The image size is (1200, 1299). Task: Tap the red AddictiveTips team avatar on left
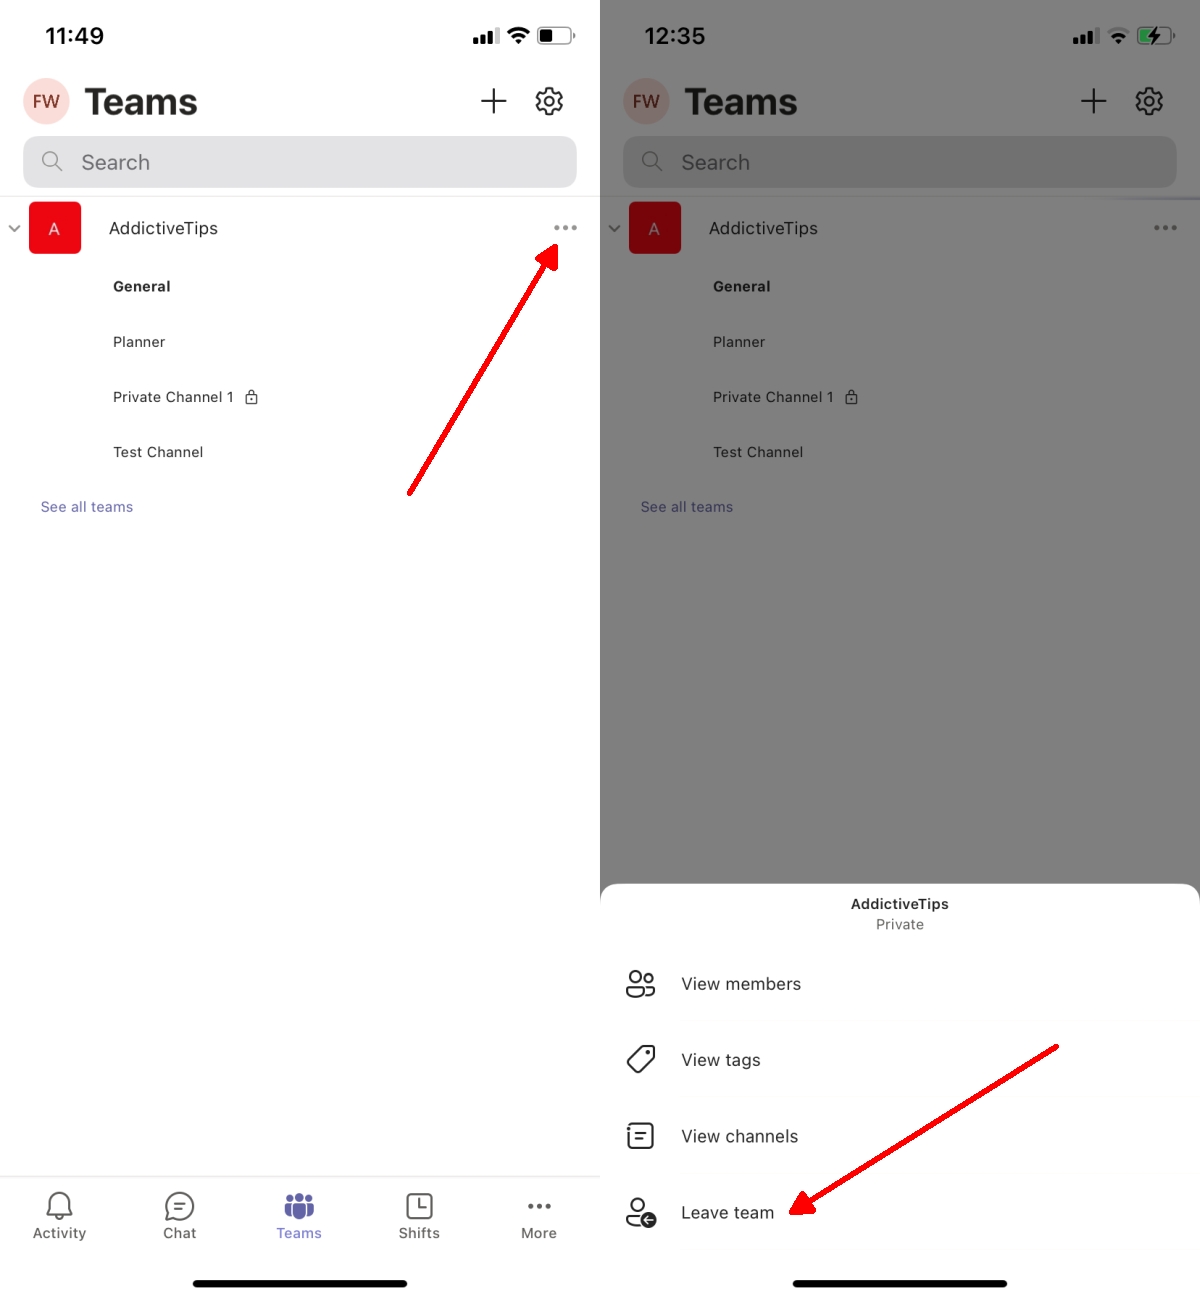[55, 228]
